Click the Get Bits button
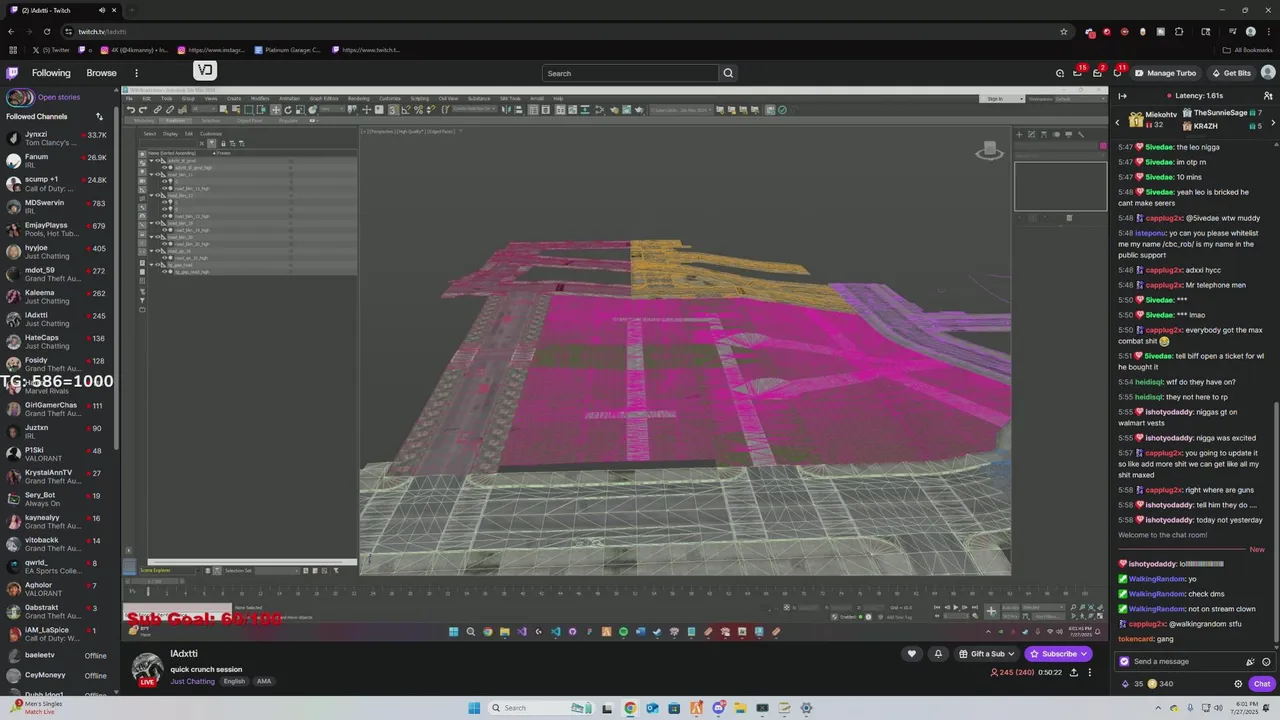The width and height of the screenshot is (1280, 720). 1230,73
